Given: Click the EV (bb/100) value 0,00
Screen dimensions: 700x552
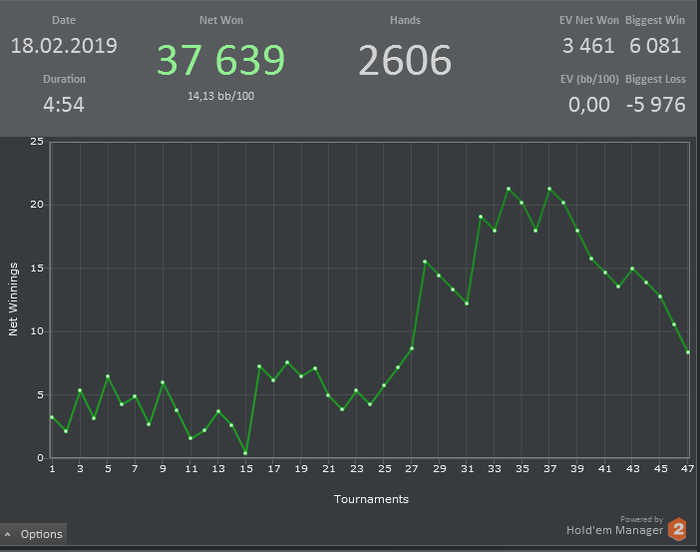Looking at the screenshot, I should 589,105.
